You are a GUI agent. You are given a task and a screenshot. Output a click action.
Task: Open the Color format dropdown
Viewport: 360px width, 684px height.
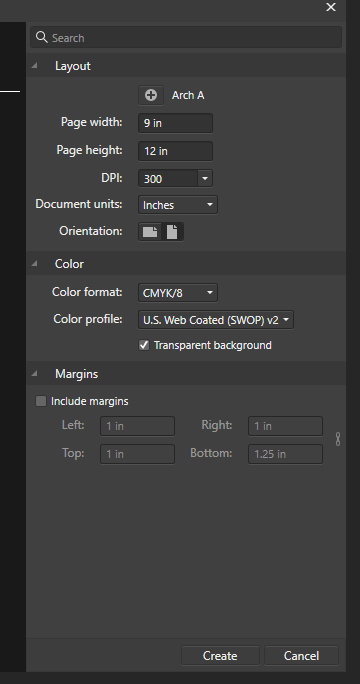point(178,293)
